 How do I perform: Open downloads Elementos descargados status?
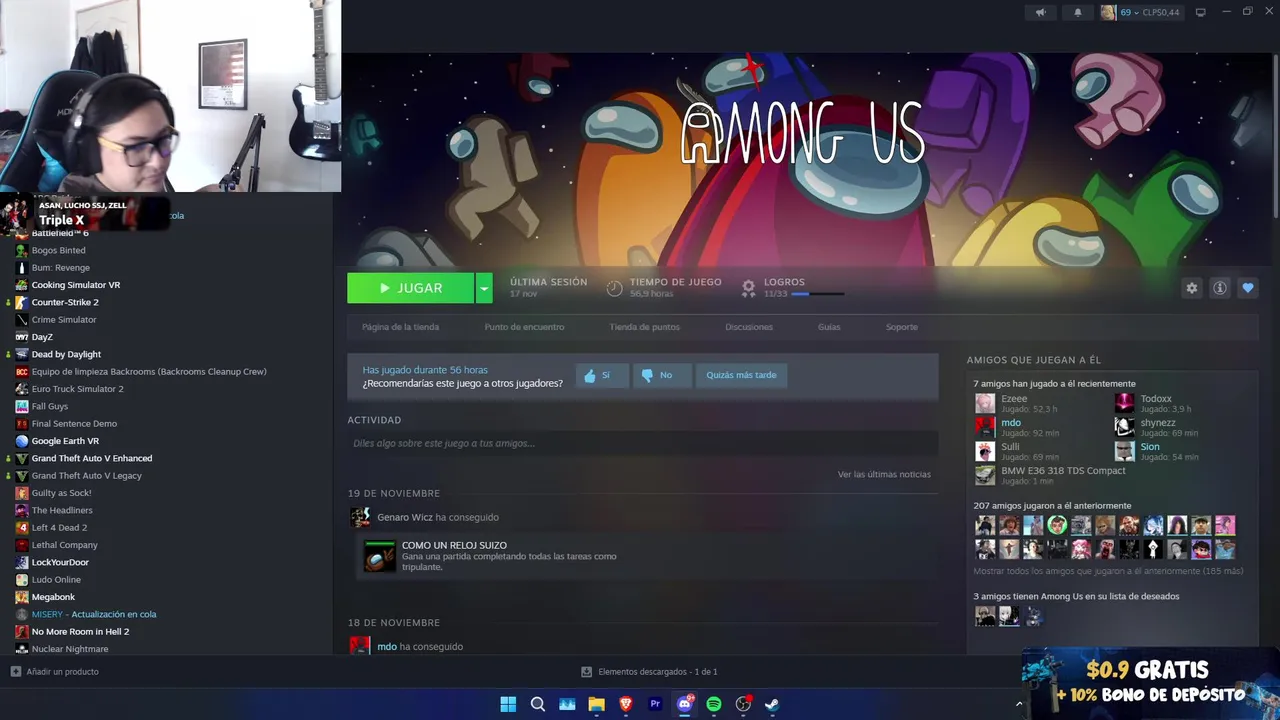click(x=650, y=672)
